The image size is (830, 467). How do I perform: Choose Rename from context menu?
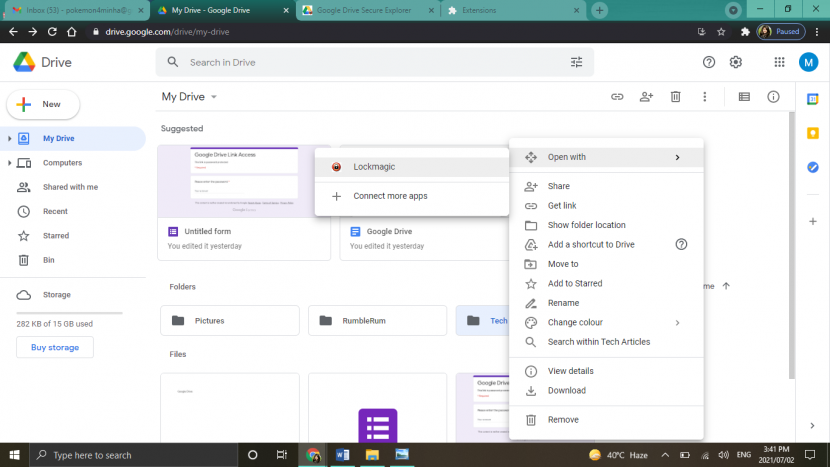(606, 303)
